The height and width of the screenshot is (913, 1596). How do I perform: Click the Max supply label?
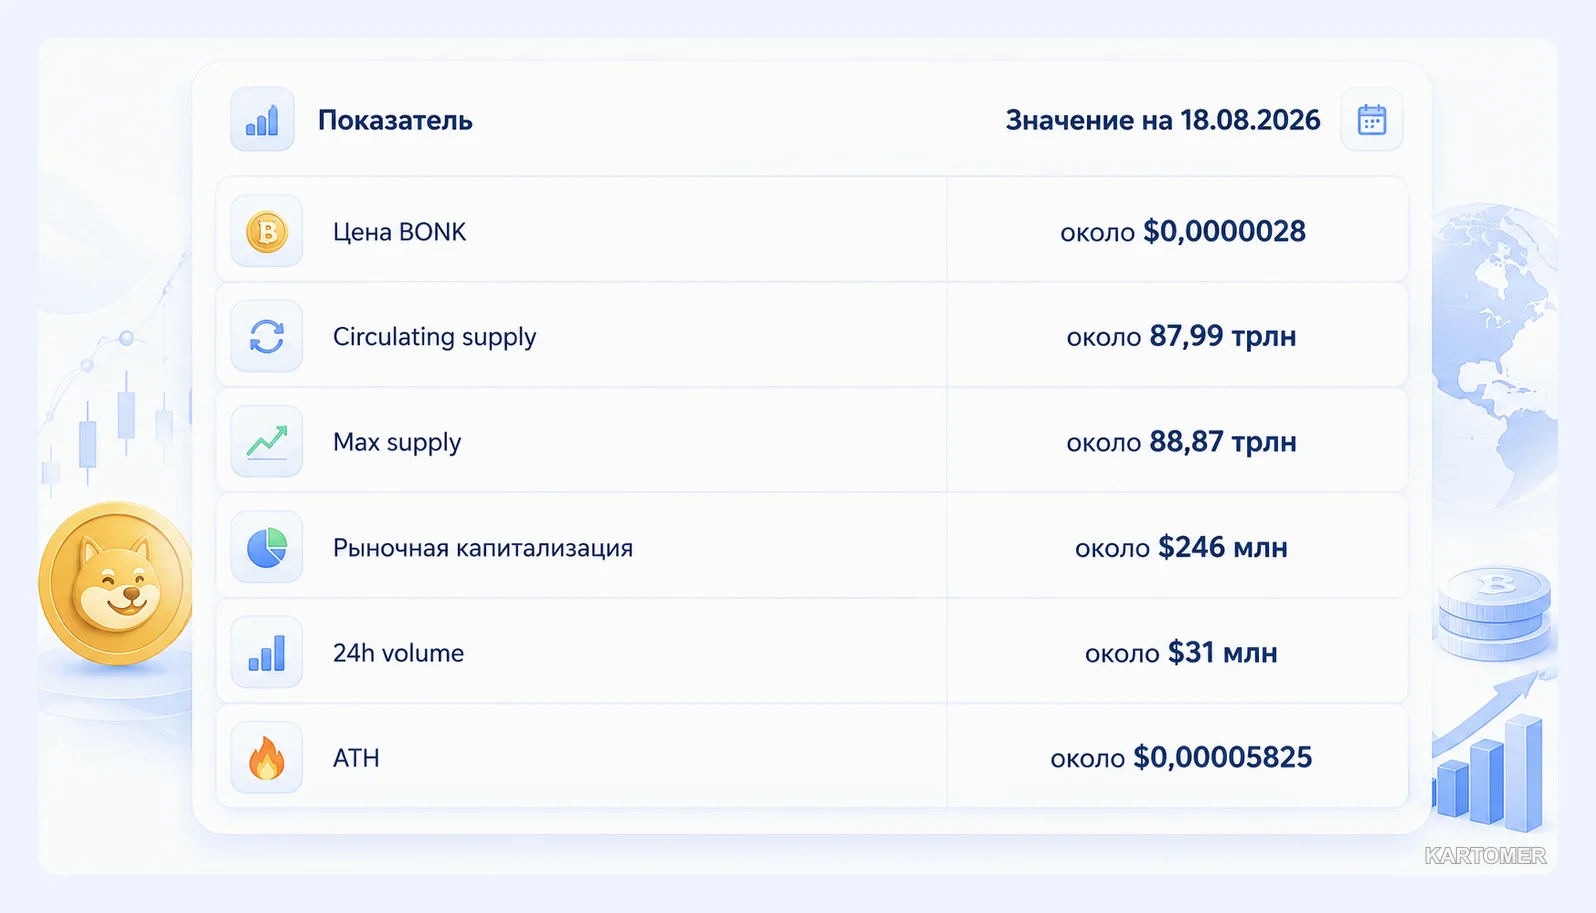point(397,443)
